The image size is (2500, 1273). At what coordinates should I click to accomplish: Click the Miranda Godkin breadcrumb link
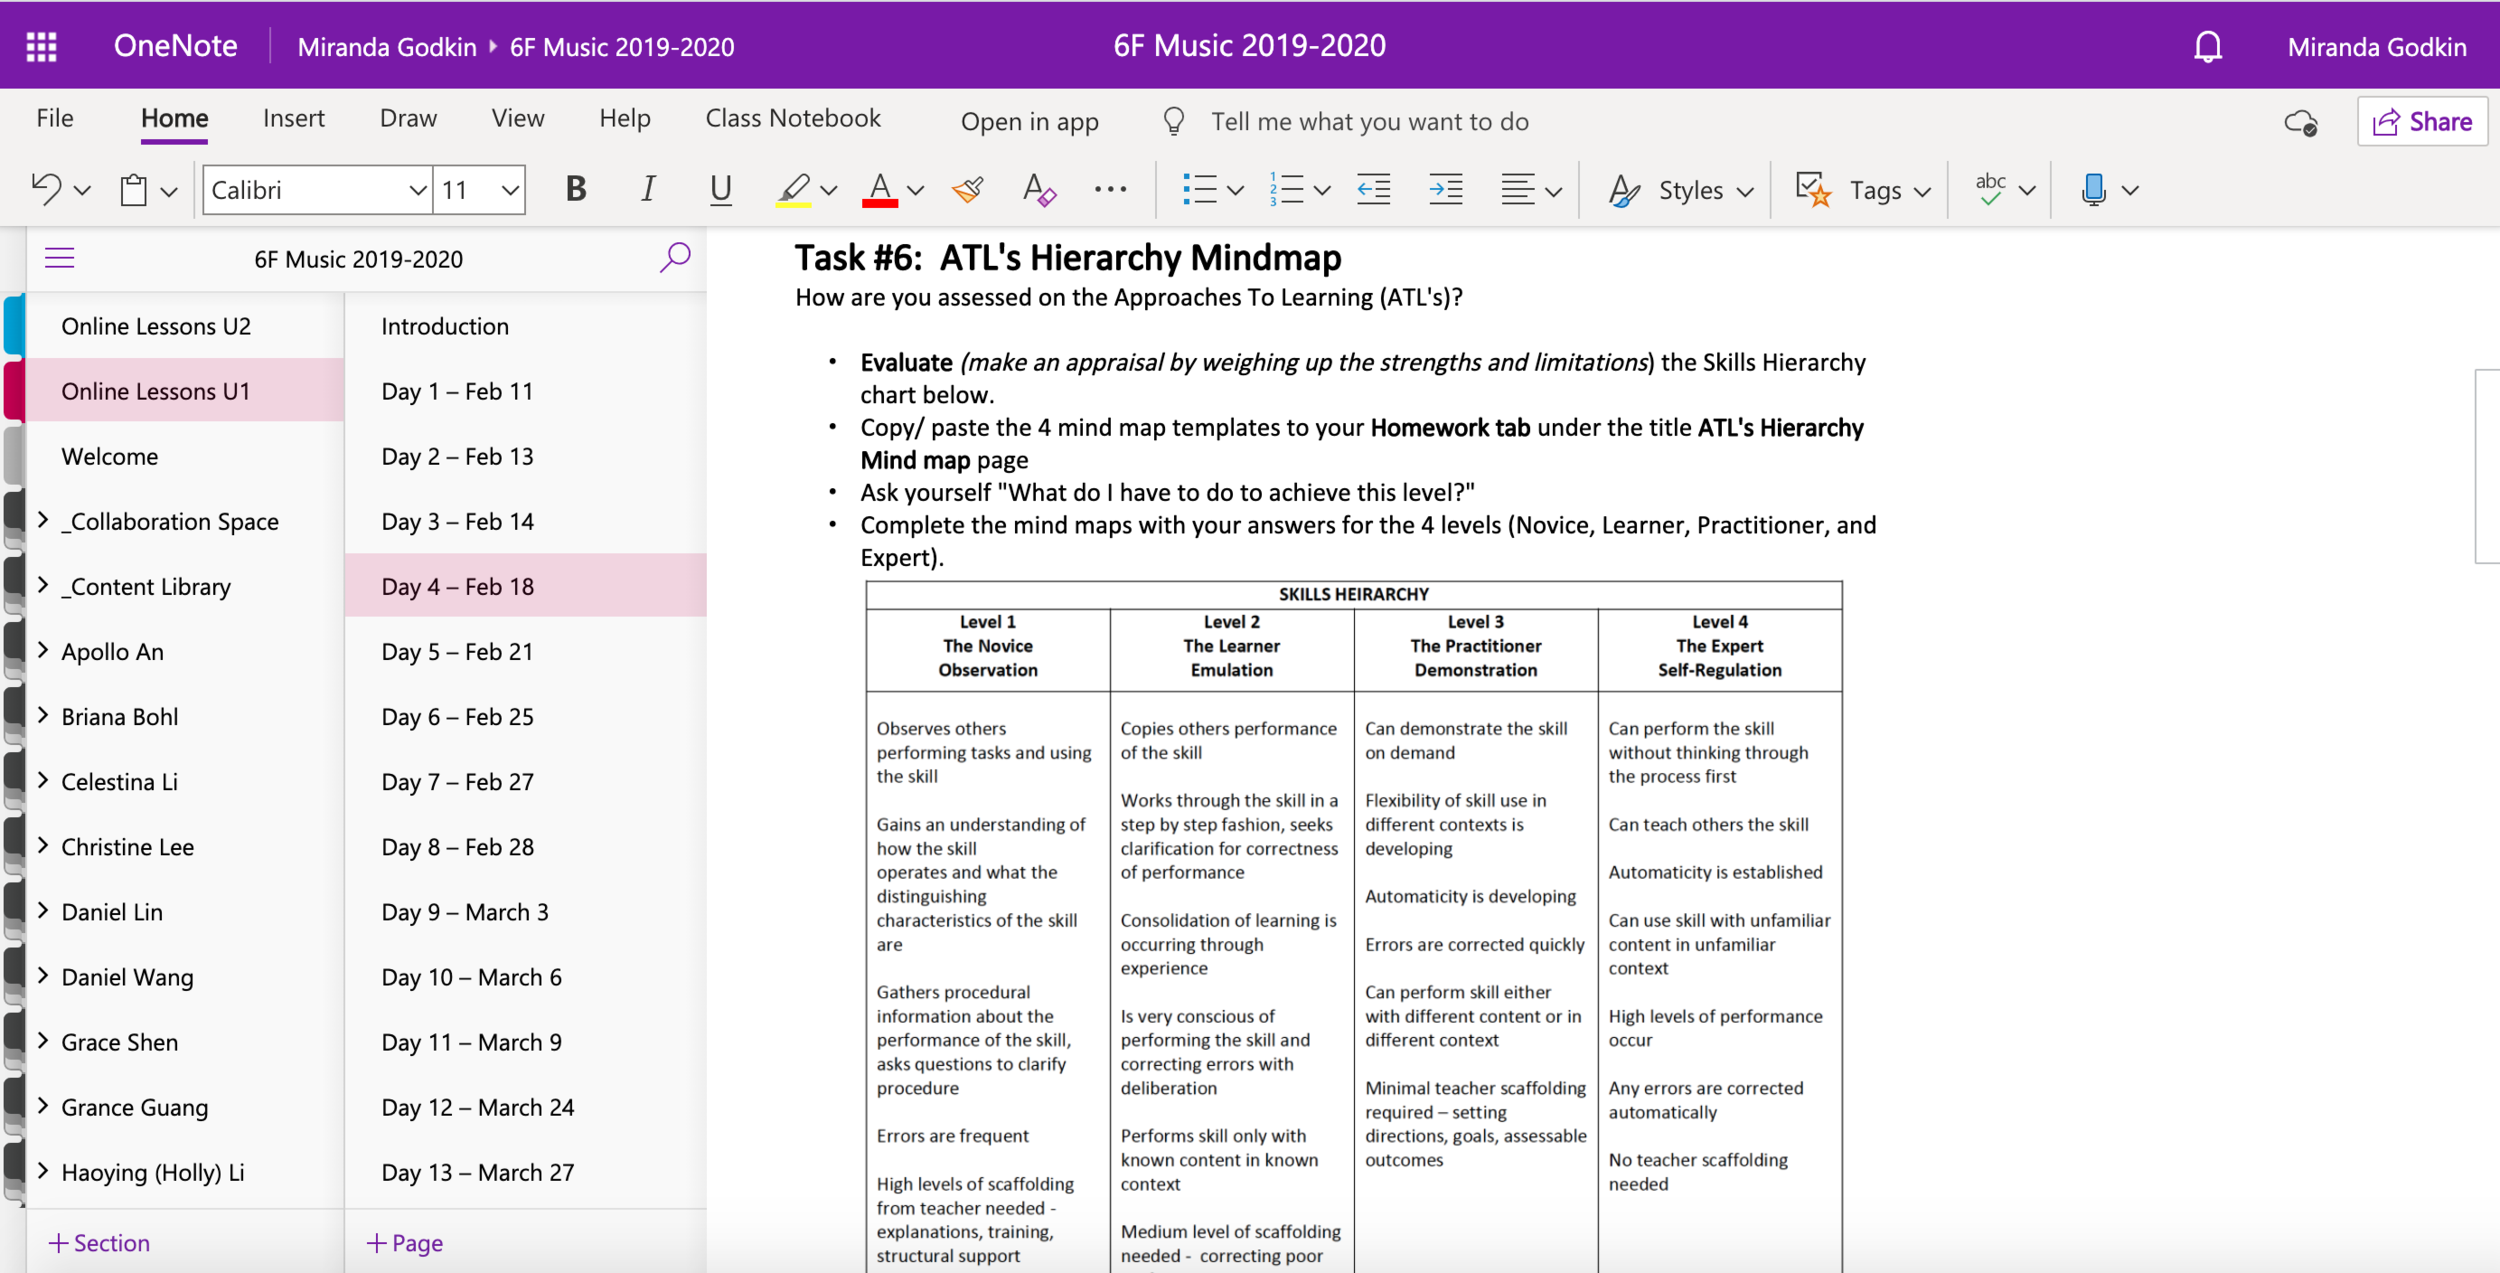click(x=387, y=47)
